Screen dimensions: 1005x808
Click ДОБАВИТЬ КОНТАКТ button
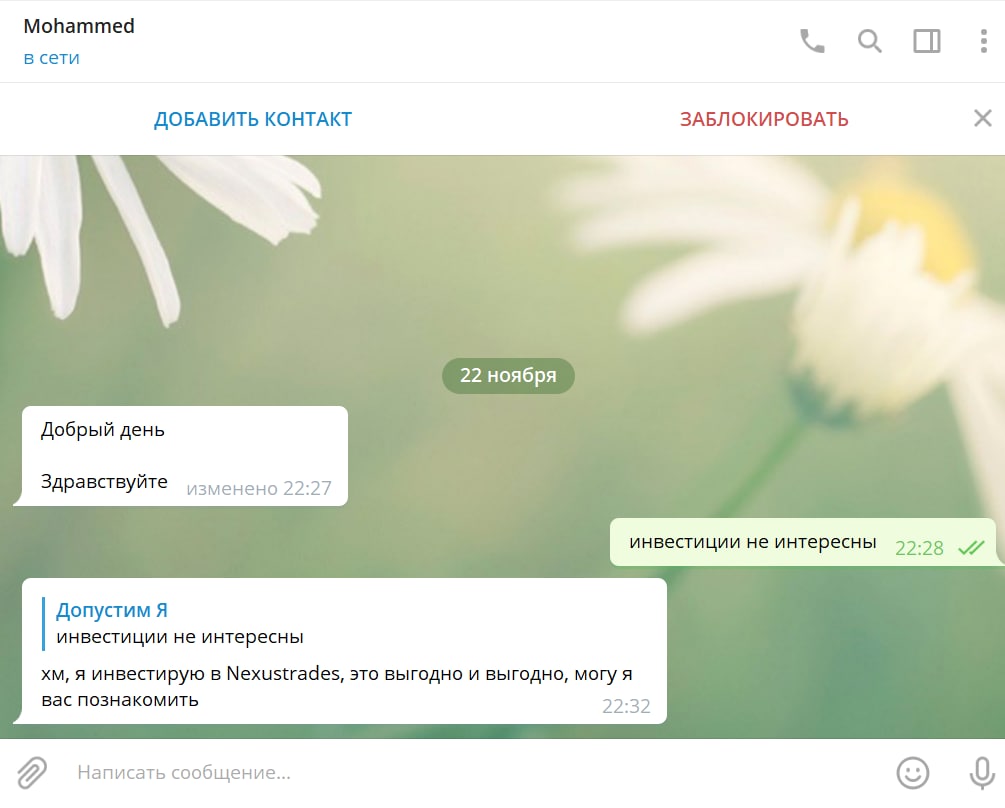(x=253, y=119)
